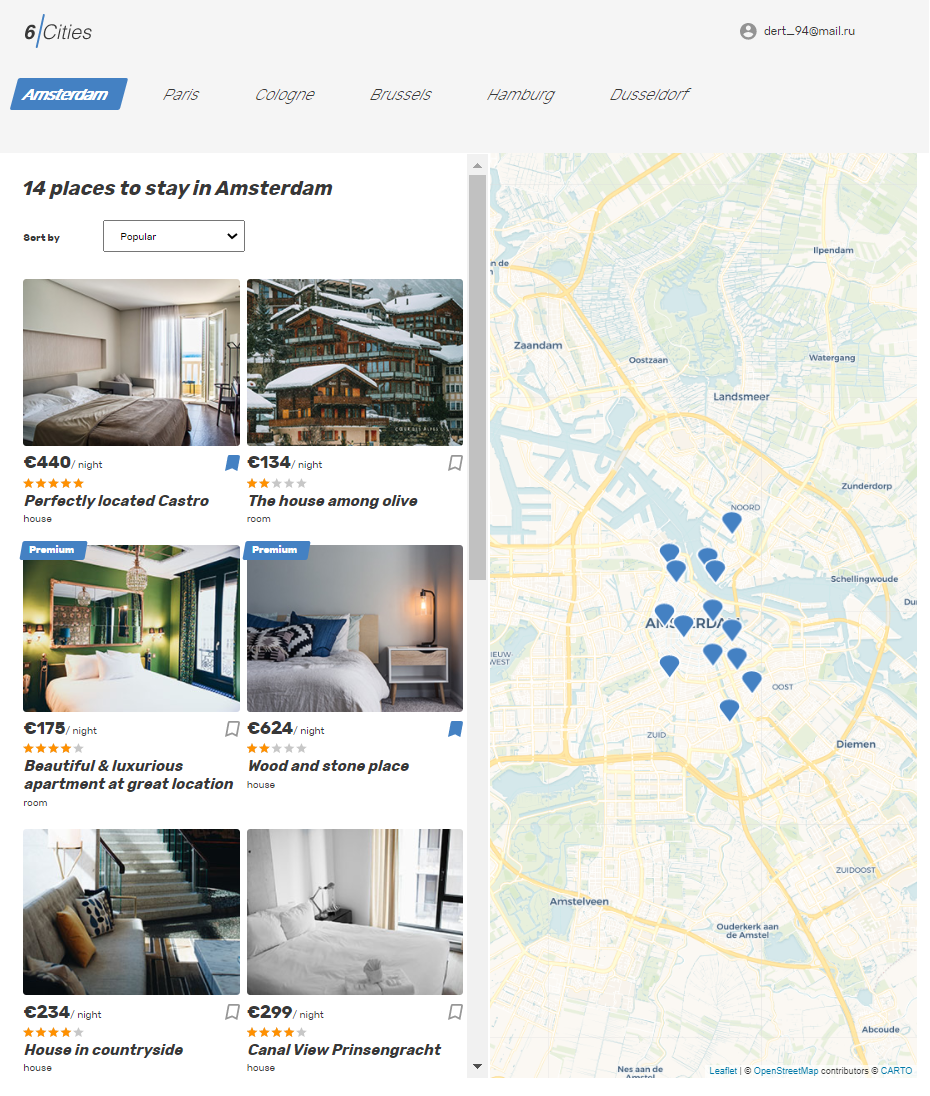Open the Perfectly located Castro title link
This screenshot has width=930, height=1096.
click(117, 501)
